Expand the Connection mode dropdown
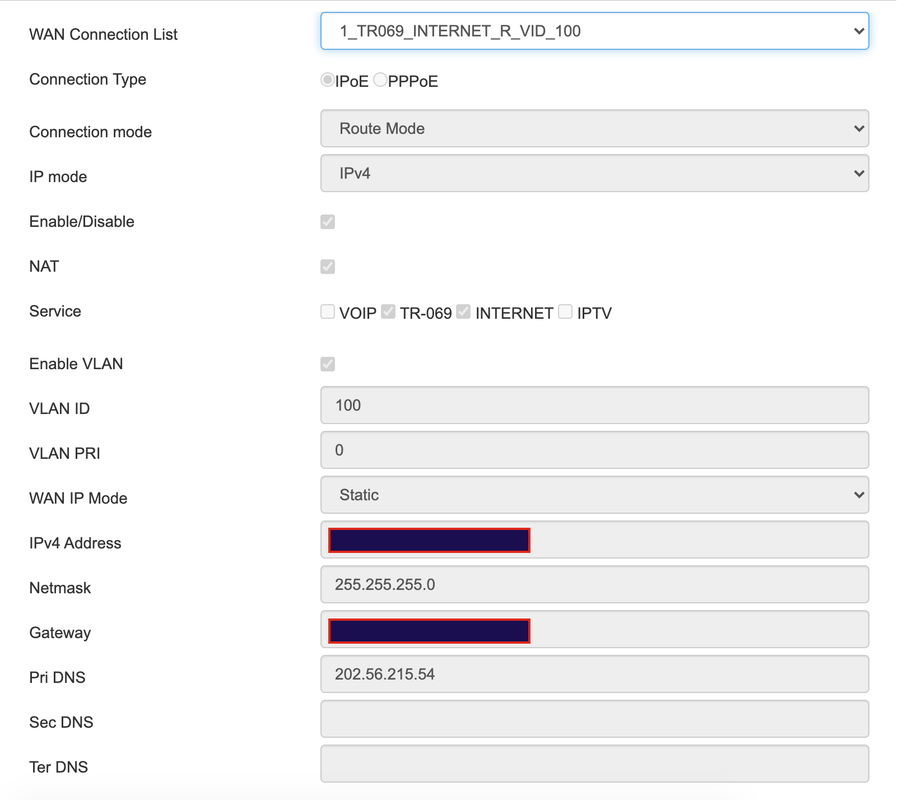The width and height of the screenshot is (912, 800). point(594,129)
